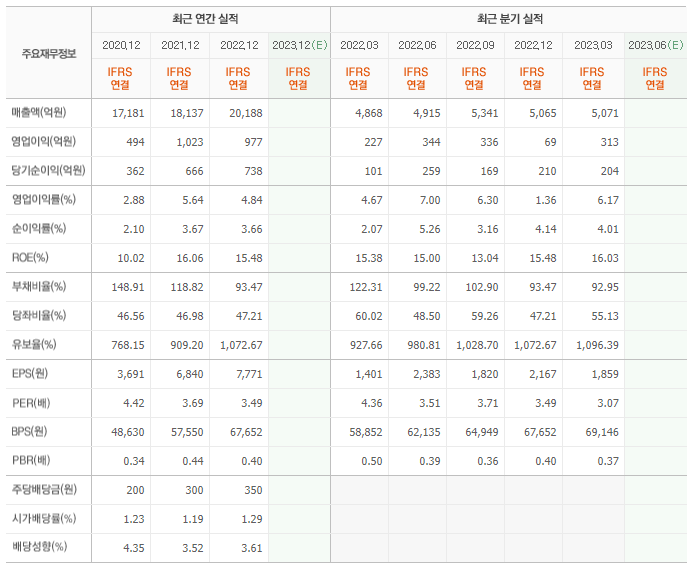Select the ROE(%) row label
This screenshot has width=692, height=567.
[x=30, y=257]
